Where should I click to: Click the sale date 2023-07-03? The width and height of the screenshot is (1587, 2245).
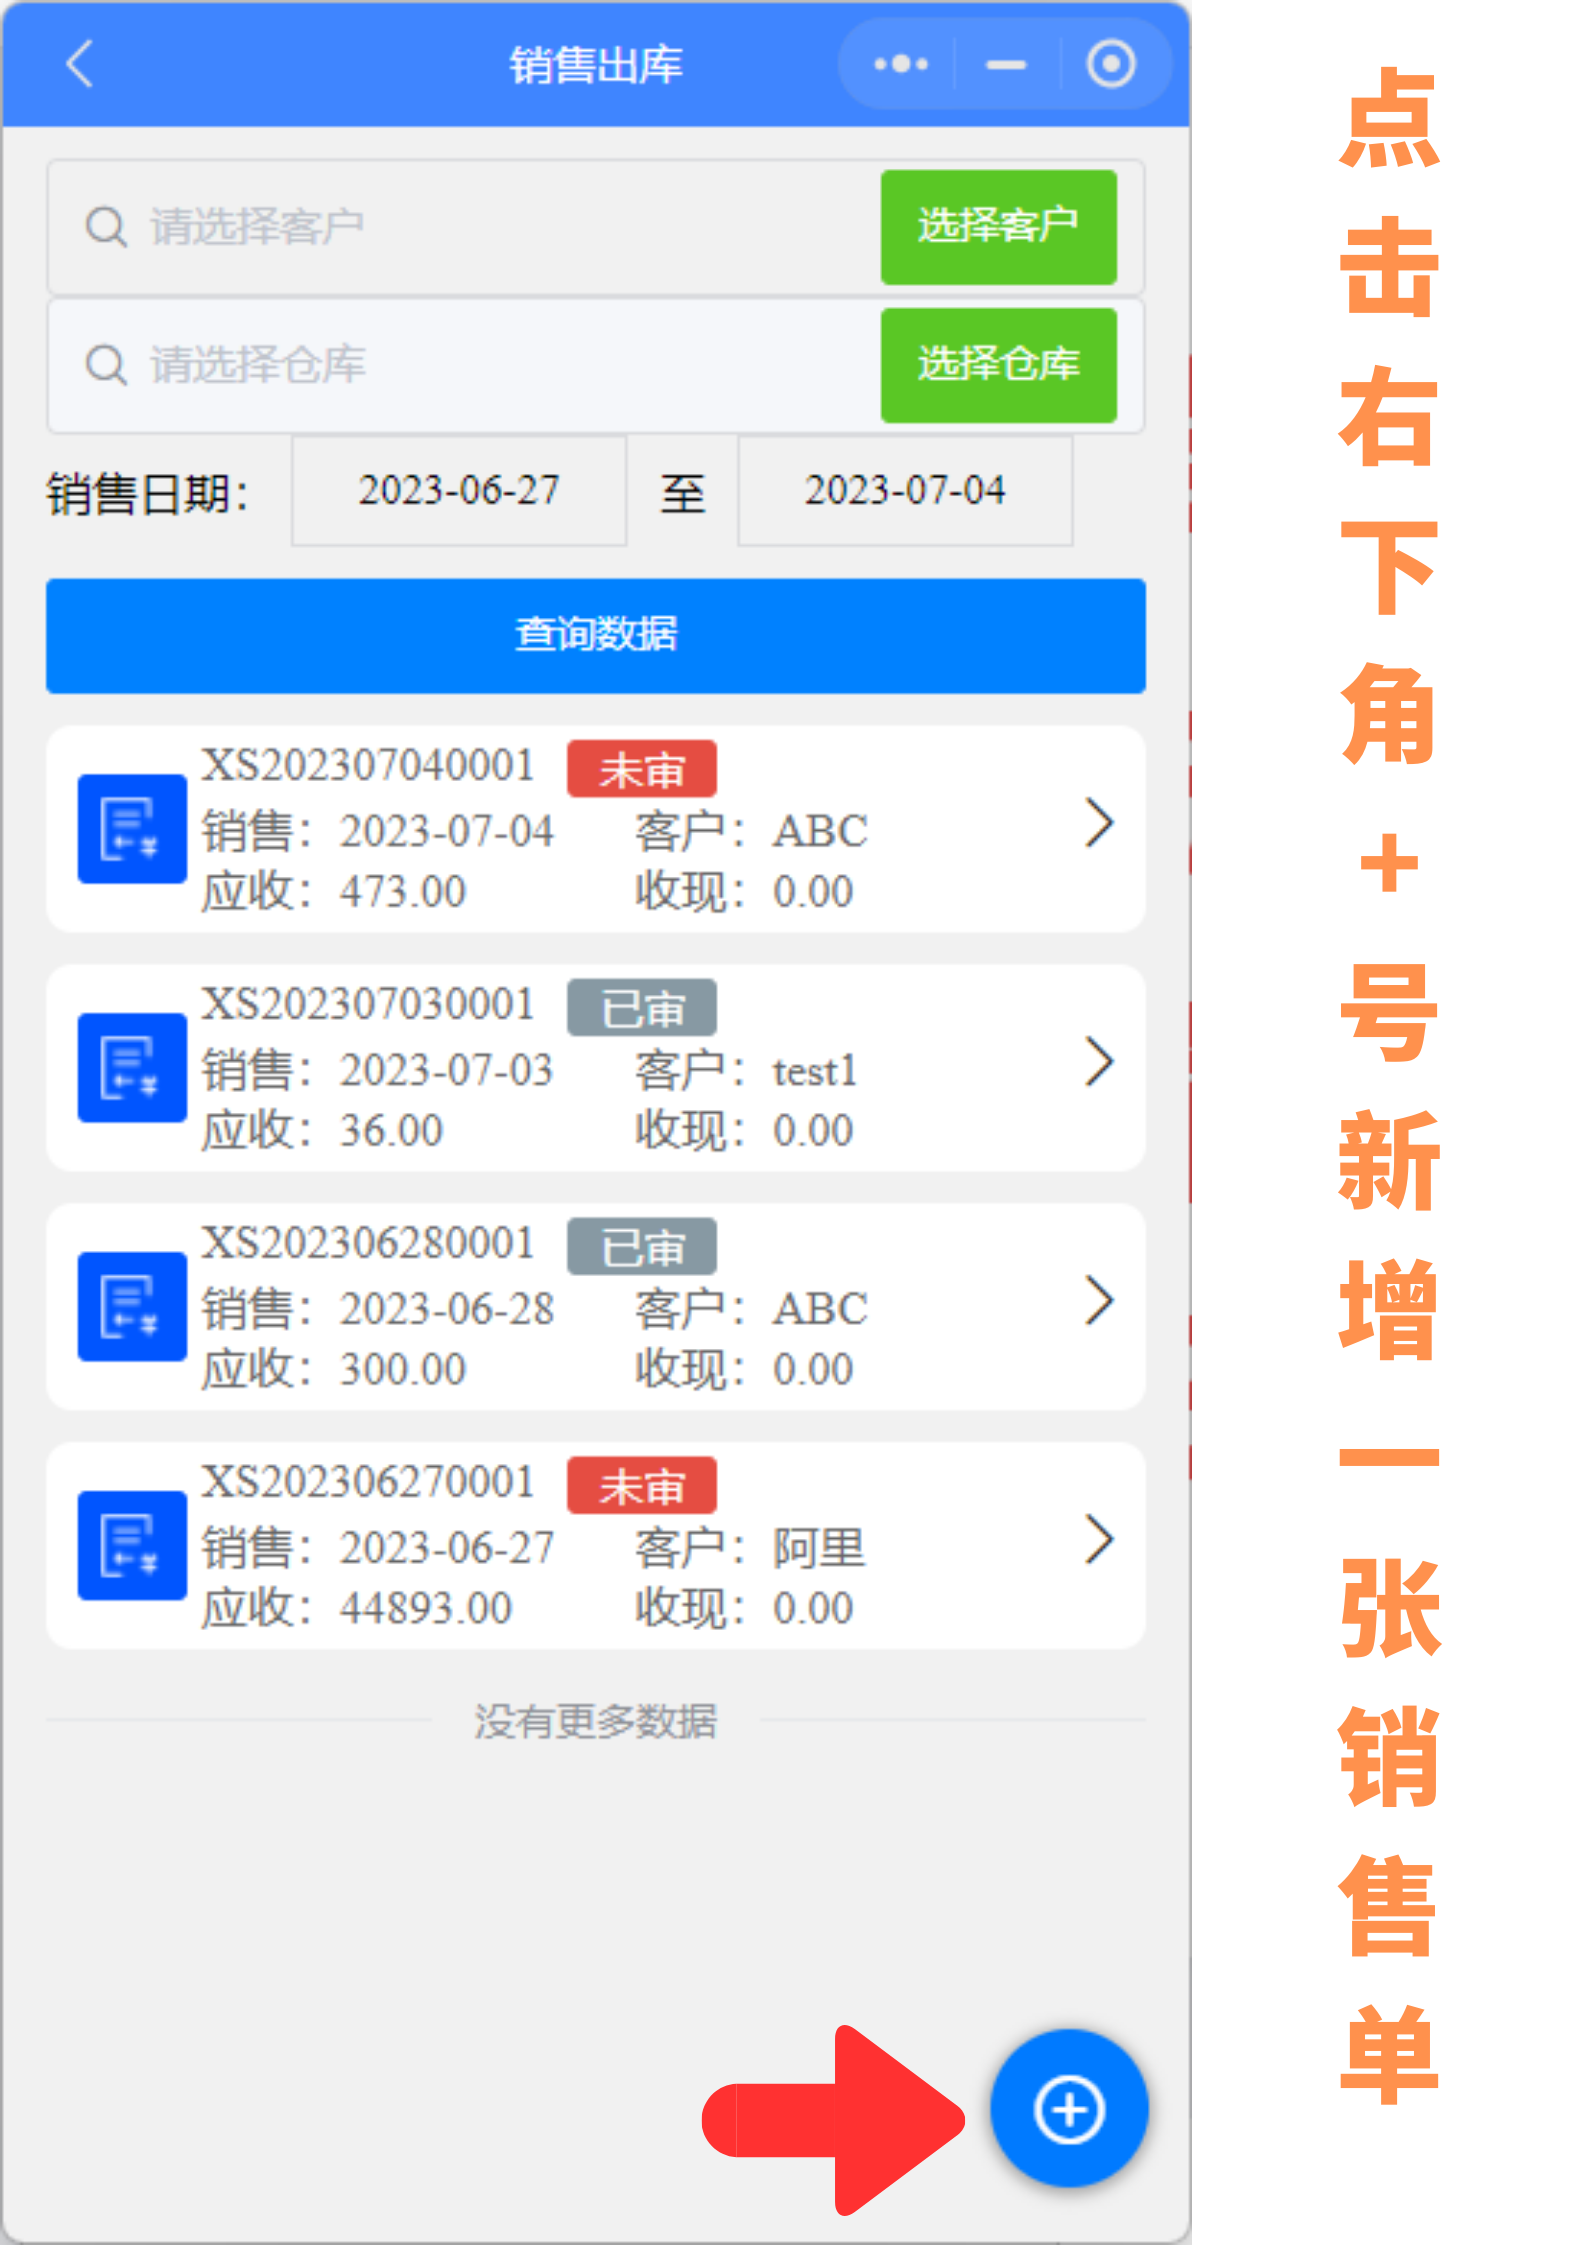pyautogui.click(x=446, y=1070)
